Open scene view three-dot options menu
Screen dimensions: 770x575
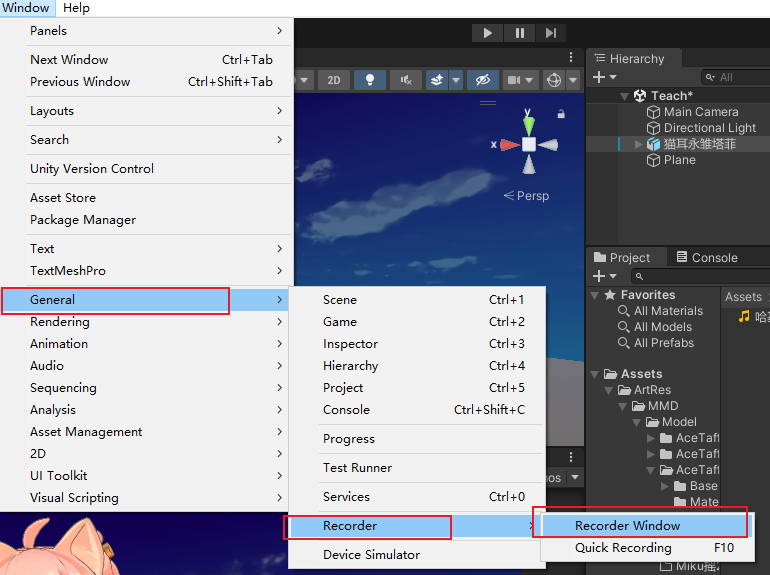point(571,57)
